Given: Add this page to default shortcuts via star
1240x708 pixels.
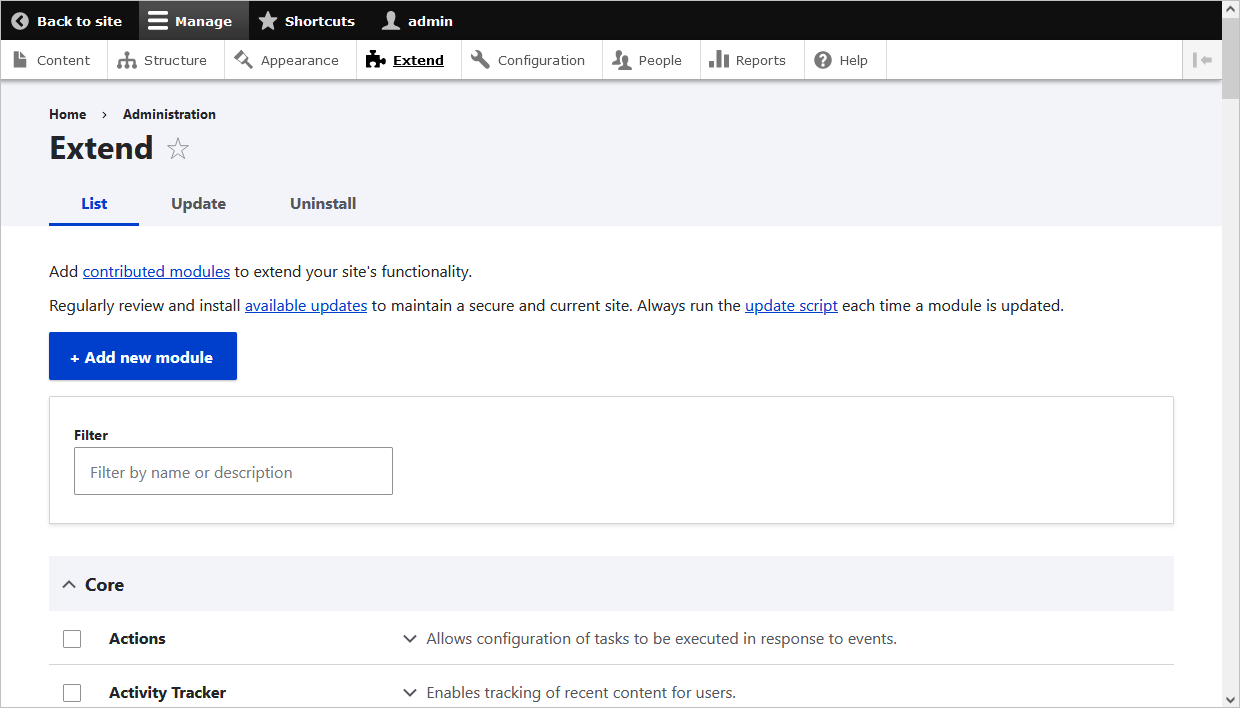Looking at the screenshot, I should point(178,148).
